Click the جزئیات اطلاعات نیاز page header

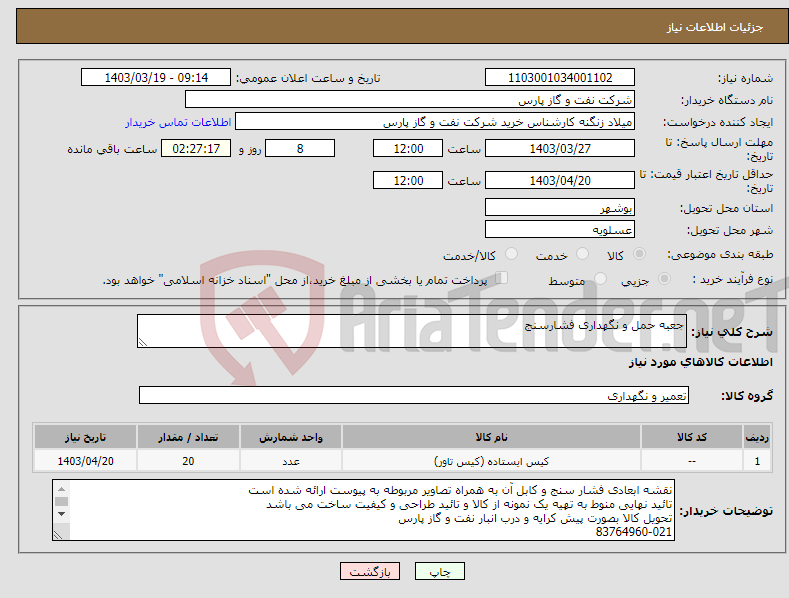[x=715, y=27]
